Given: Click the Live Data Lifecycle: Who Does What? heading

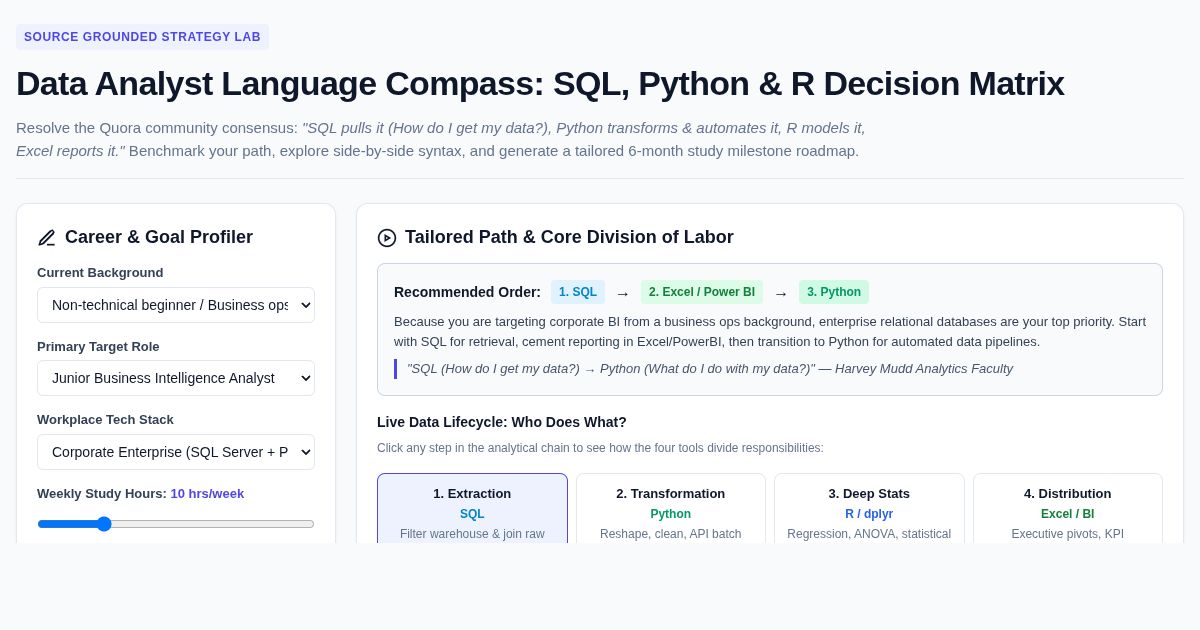Looking at the screenshot, I should 502,422.
